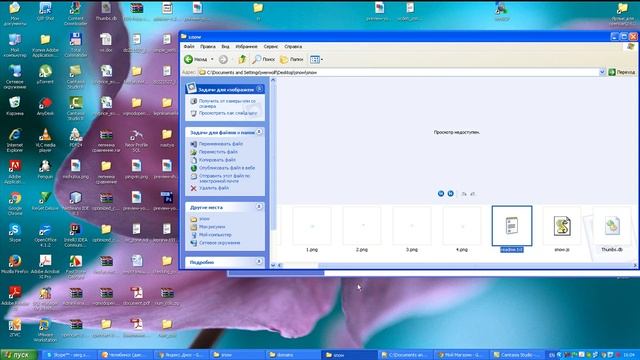
Task: Get pictures from camera or scanner link
Action: (227, 103)
